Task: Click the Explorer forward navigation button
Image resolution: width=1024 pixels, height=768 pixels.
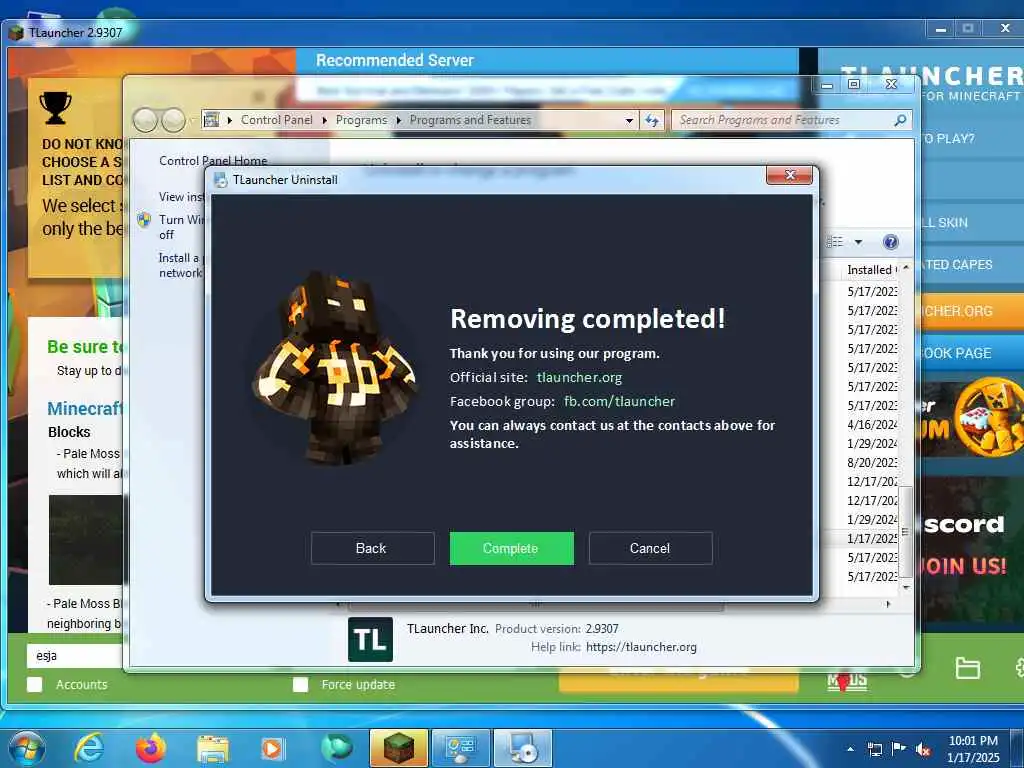Action: (x=173, y=120)
